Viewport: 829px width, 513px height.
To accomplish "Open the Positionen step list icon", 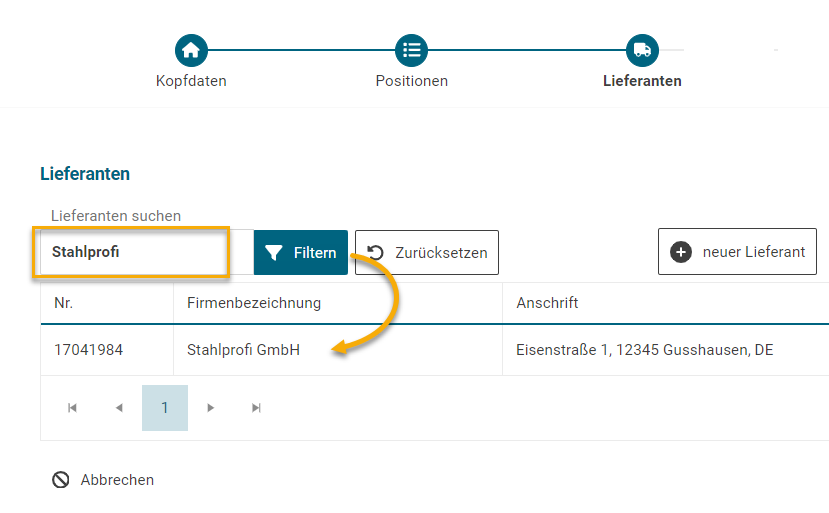I will pyautogui.click(x=411, y=49).
